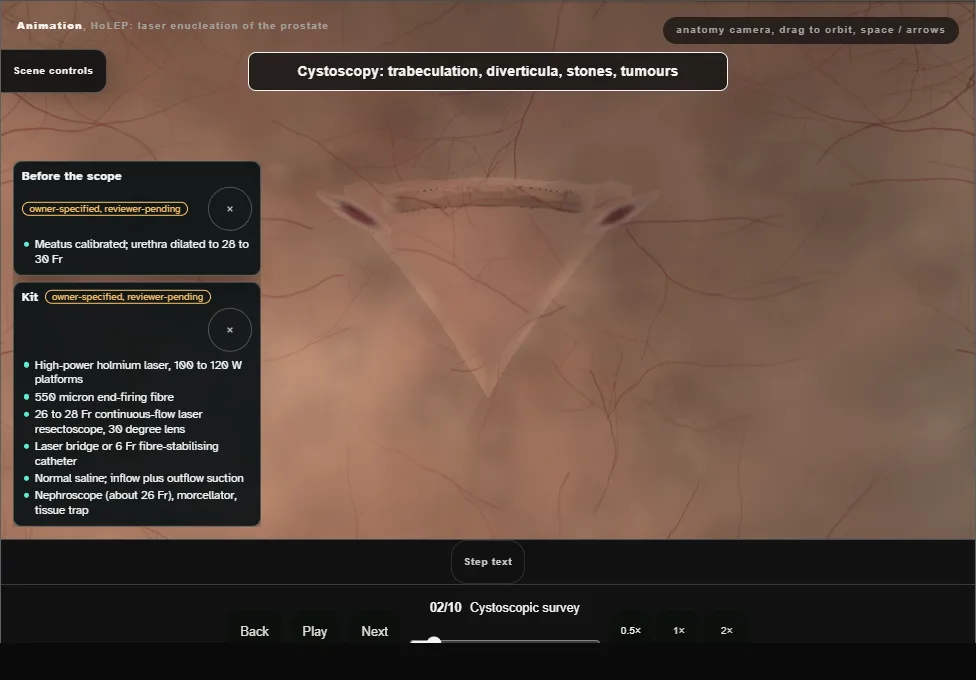
Task: Select the 550 micron end-firing fibre item
Action: click(104, 397)
